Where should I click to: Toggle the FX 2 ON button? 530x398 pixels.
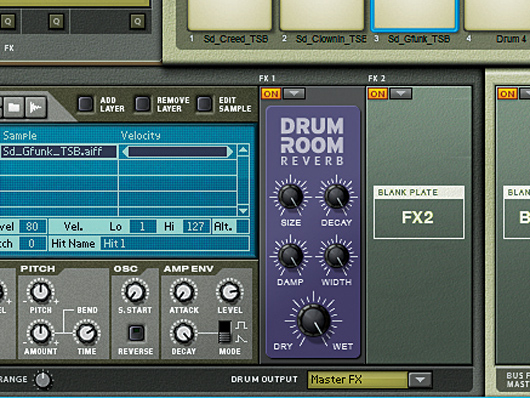(378, 94)
